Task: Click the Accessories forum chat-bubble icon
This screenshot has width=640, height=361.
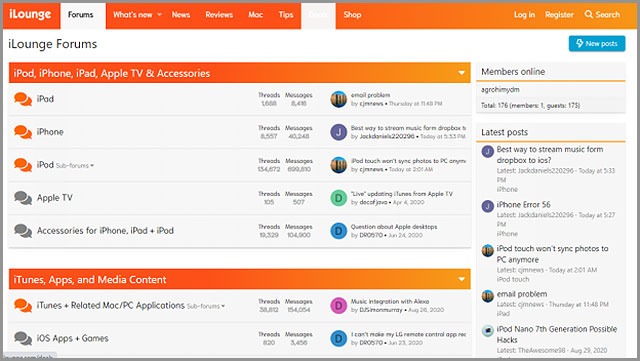Action: pos(23,231)
